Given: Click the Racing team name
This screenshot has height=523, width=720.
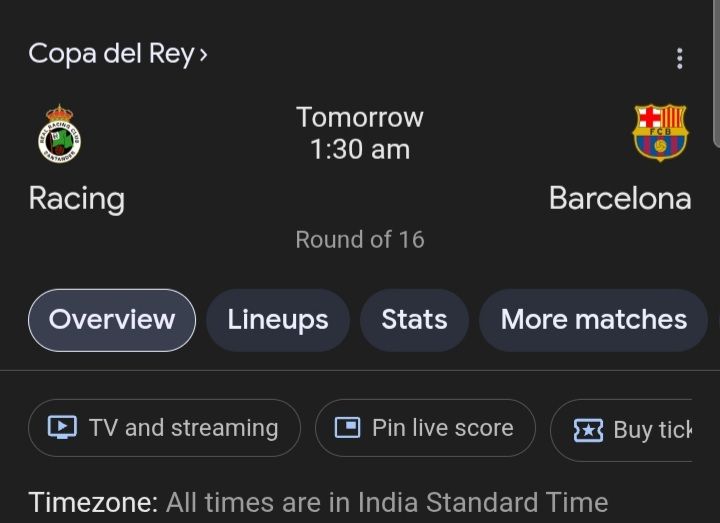Looking at the screenshot, I should pos(77,198).
